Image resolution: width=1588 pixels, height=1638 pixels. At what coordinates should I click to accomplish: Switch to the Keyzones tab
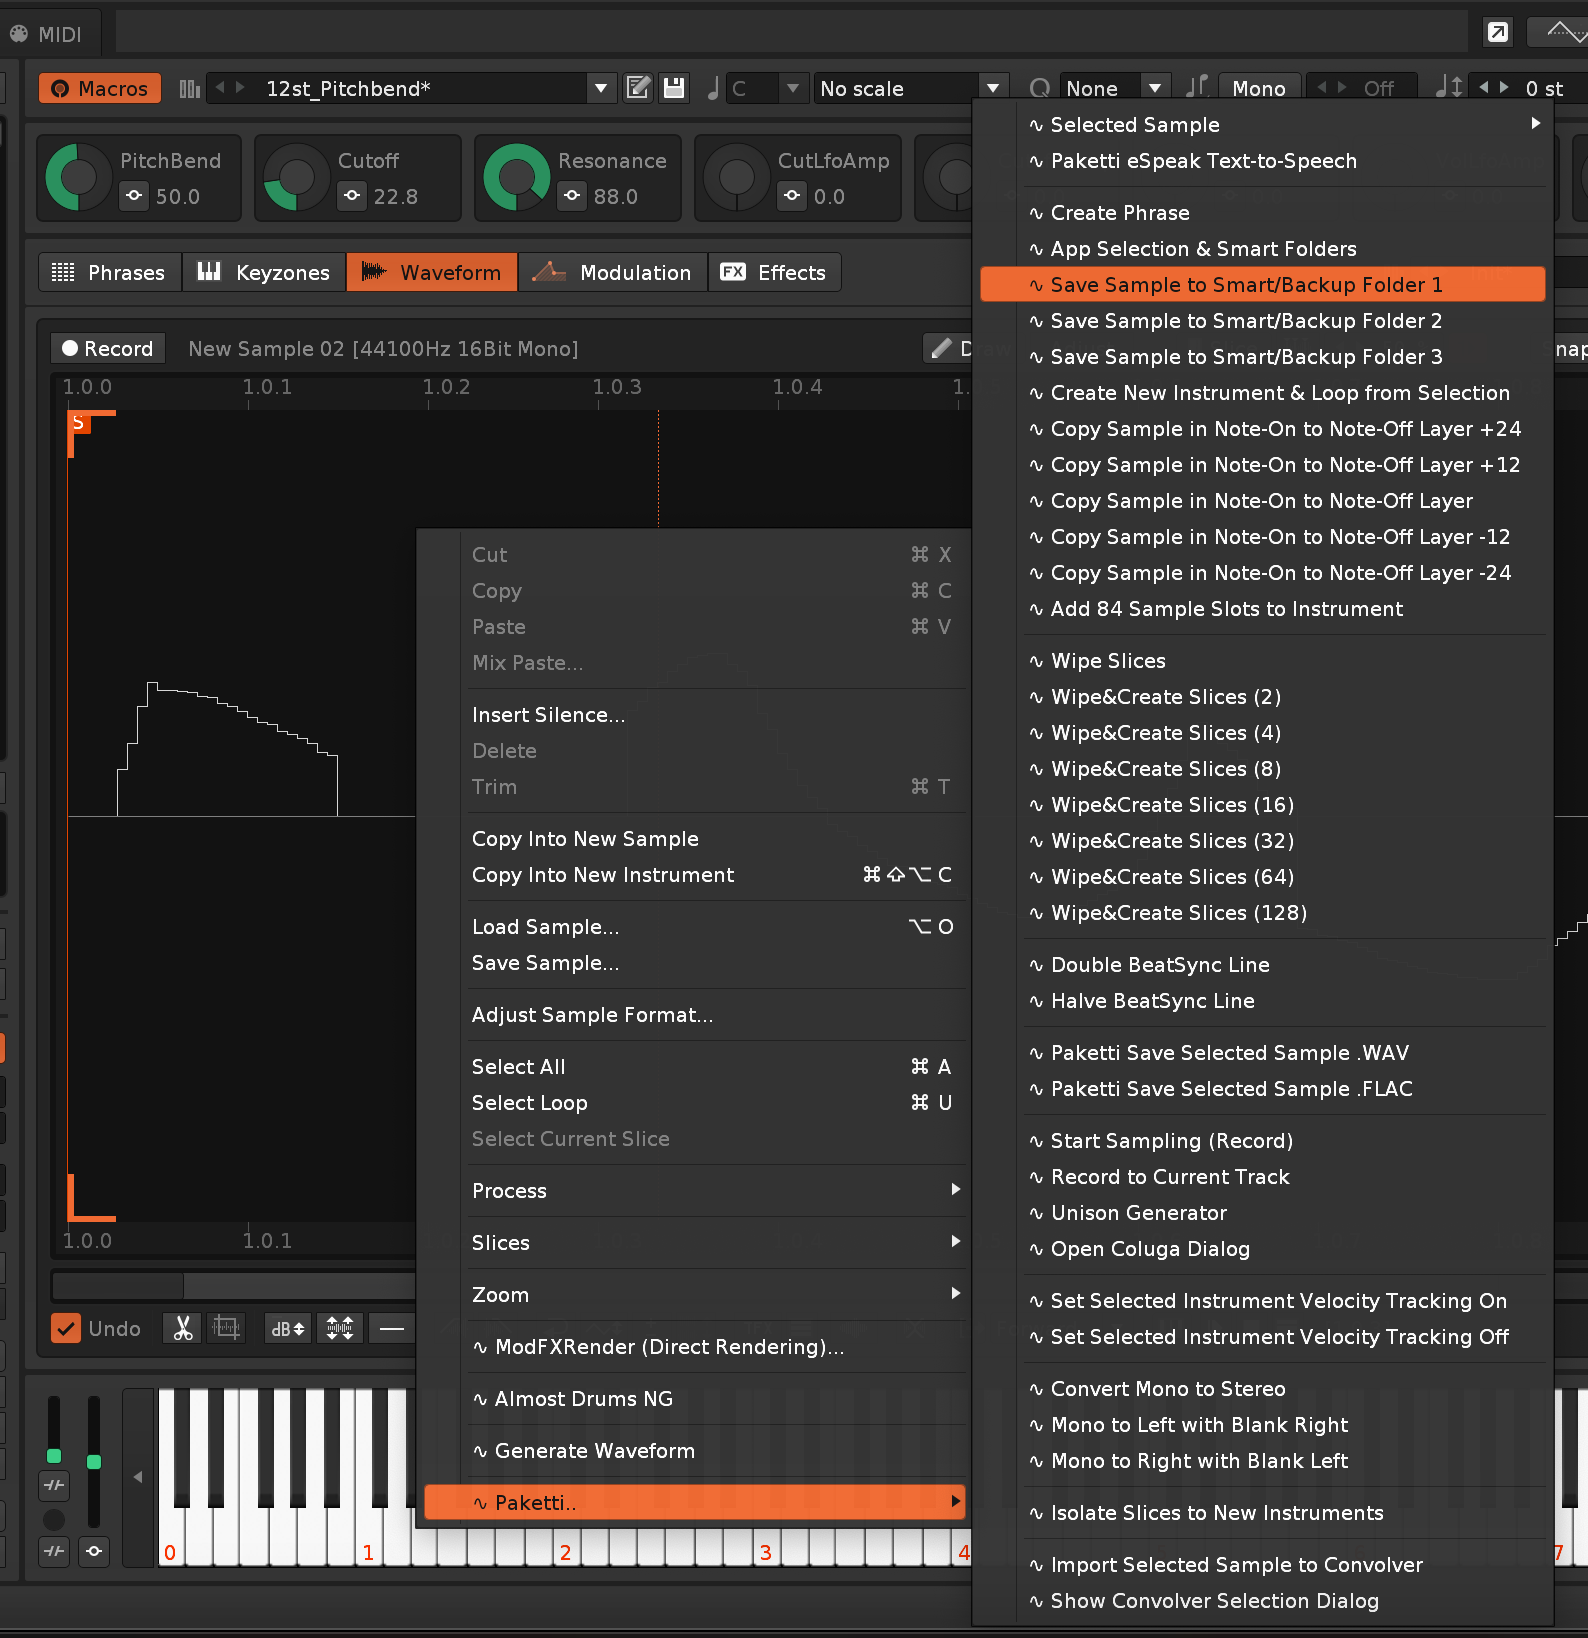[x=264, y=272]
